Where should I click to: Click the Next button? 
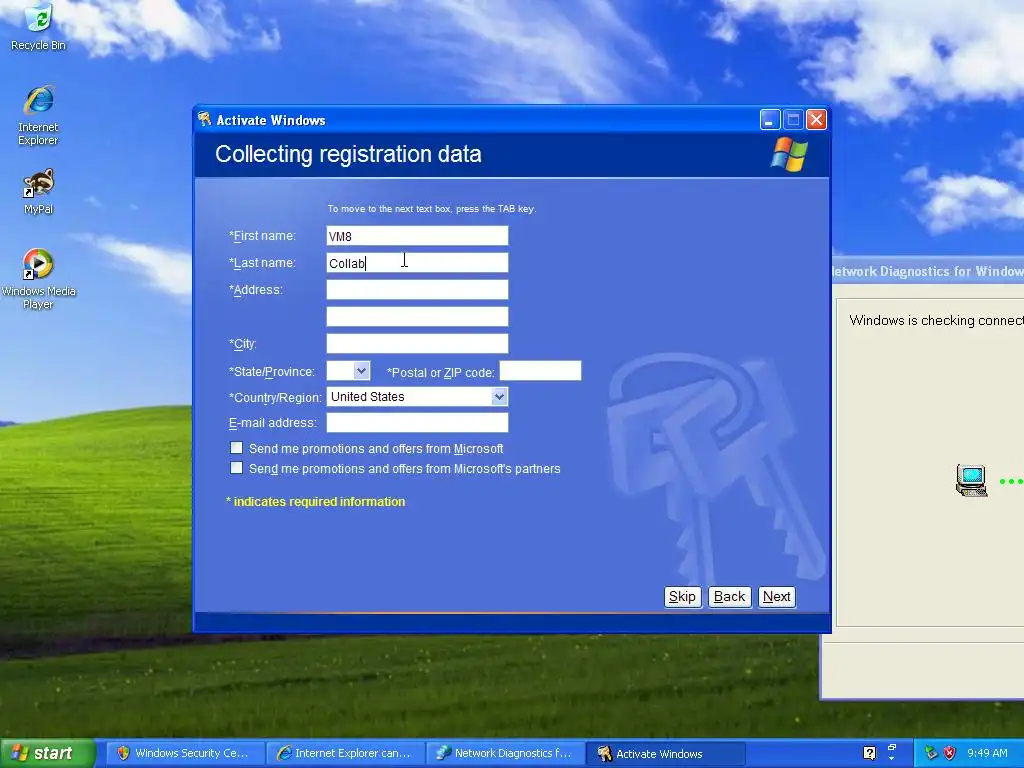[776, 596]
